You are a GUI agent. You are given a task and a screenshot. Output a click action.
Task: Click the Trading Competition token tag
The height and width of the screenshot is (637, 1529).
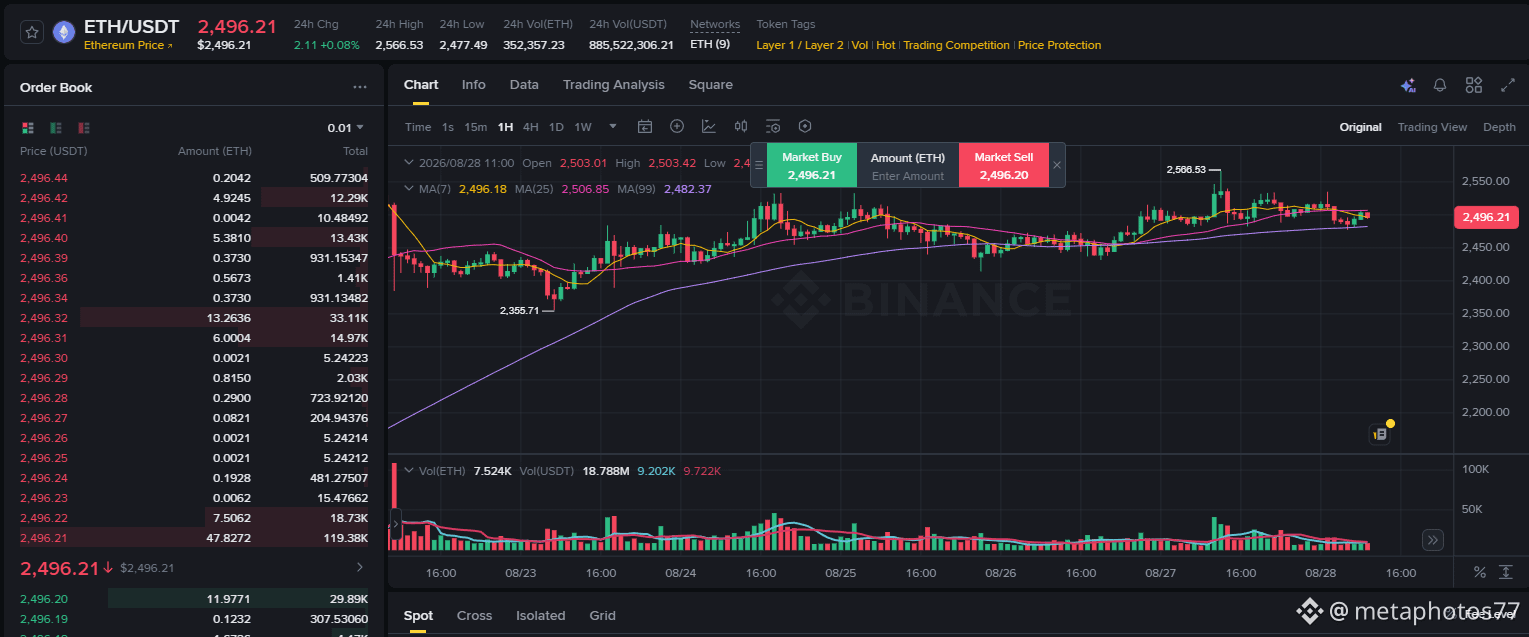[956, 45]
